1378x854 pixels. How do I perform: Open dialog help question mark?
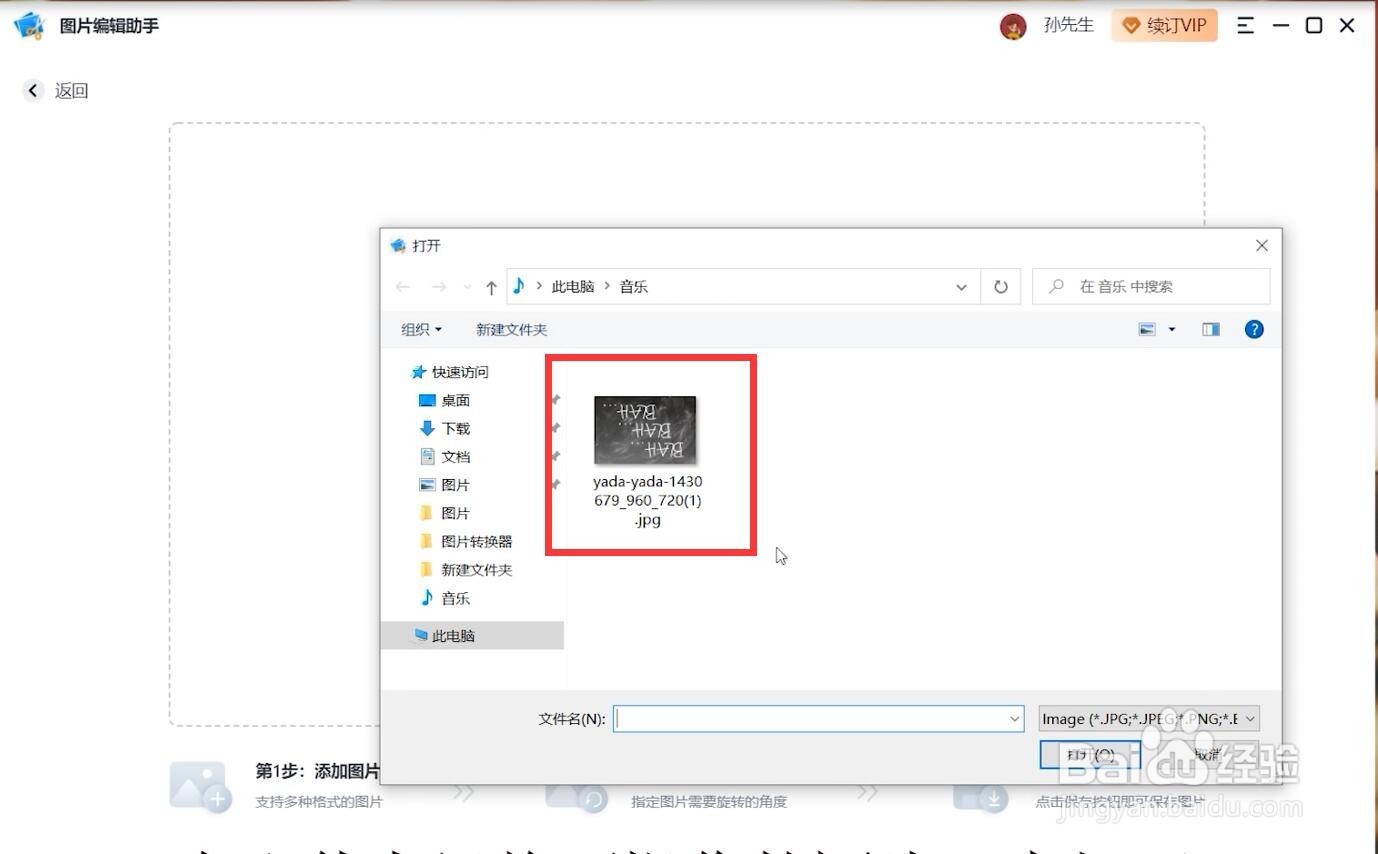coord(1254,329)
